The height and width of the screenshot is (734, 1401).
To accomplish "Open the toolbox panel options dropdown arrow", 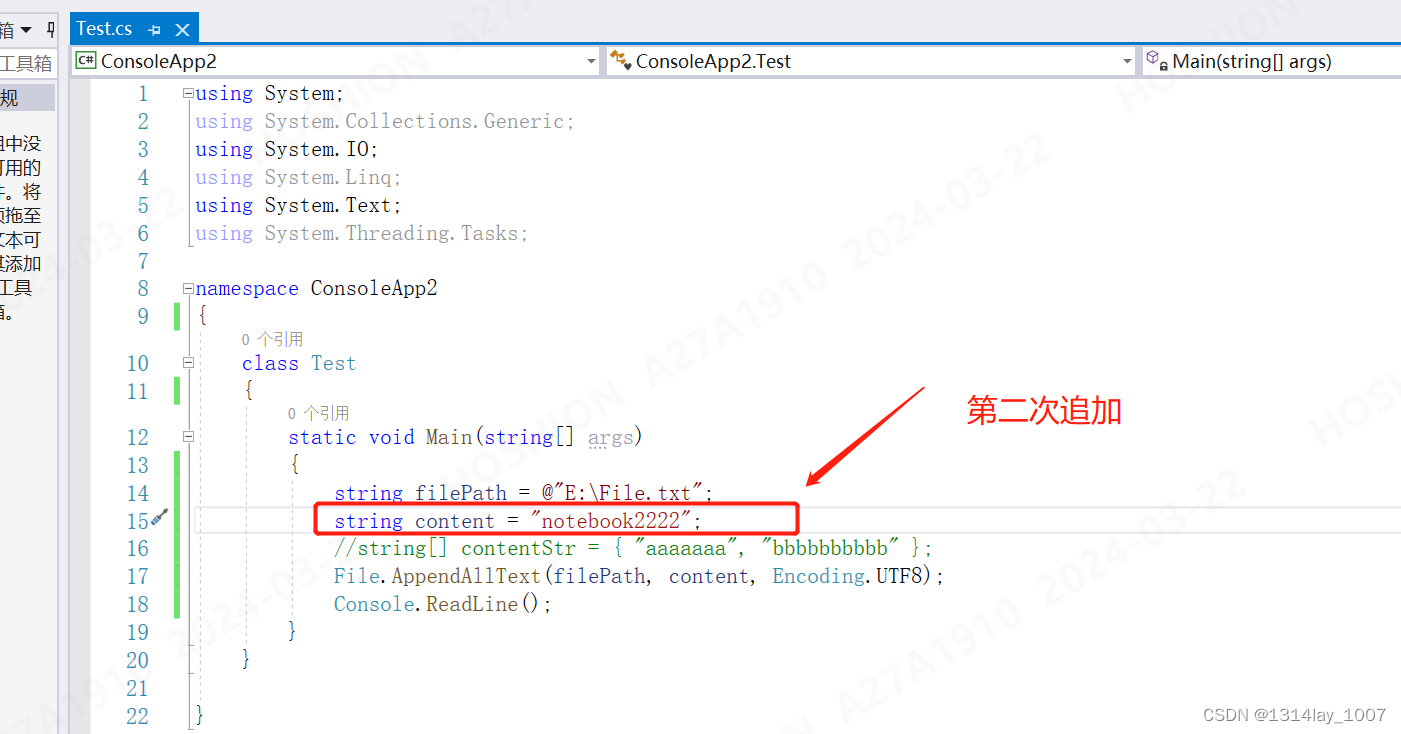I will click(26, 30).
